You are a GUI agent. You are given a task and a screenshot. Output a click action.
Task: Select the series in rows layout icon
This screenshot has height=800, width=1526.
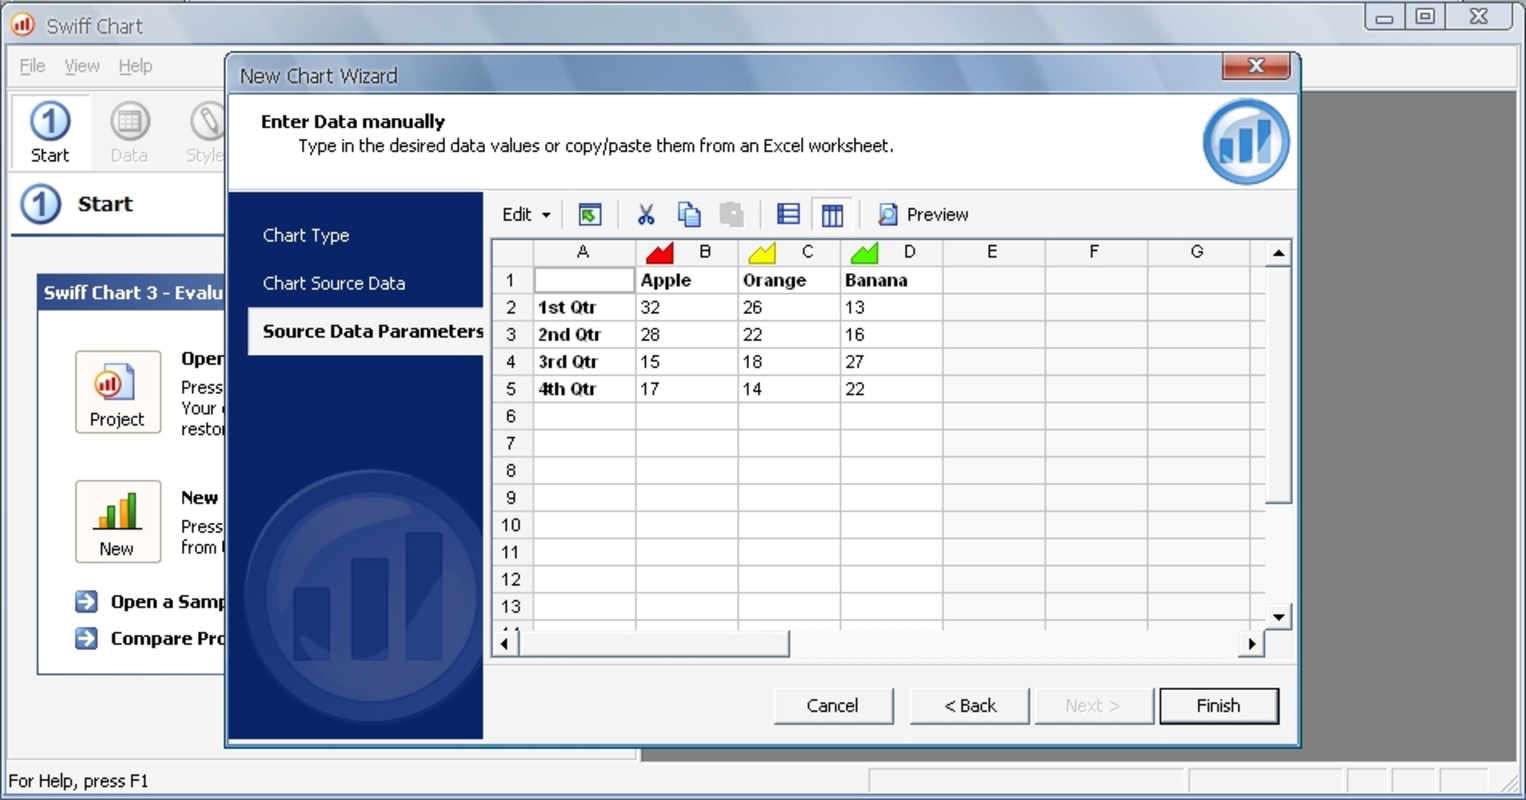coord(788,214)
